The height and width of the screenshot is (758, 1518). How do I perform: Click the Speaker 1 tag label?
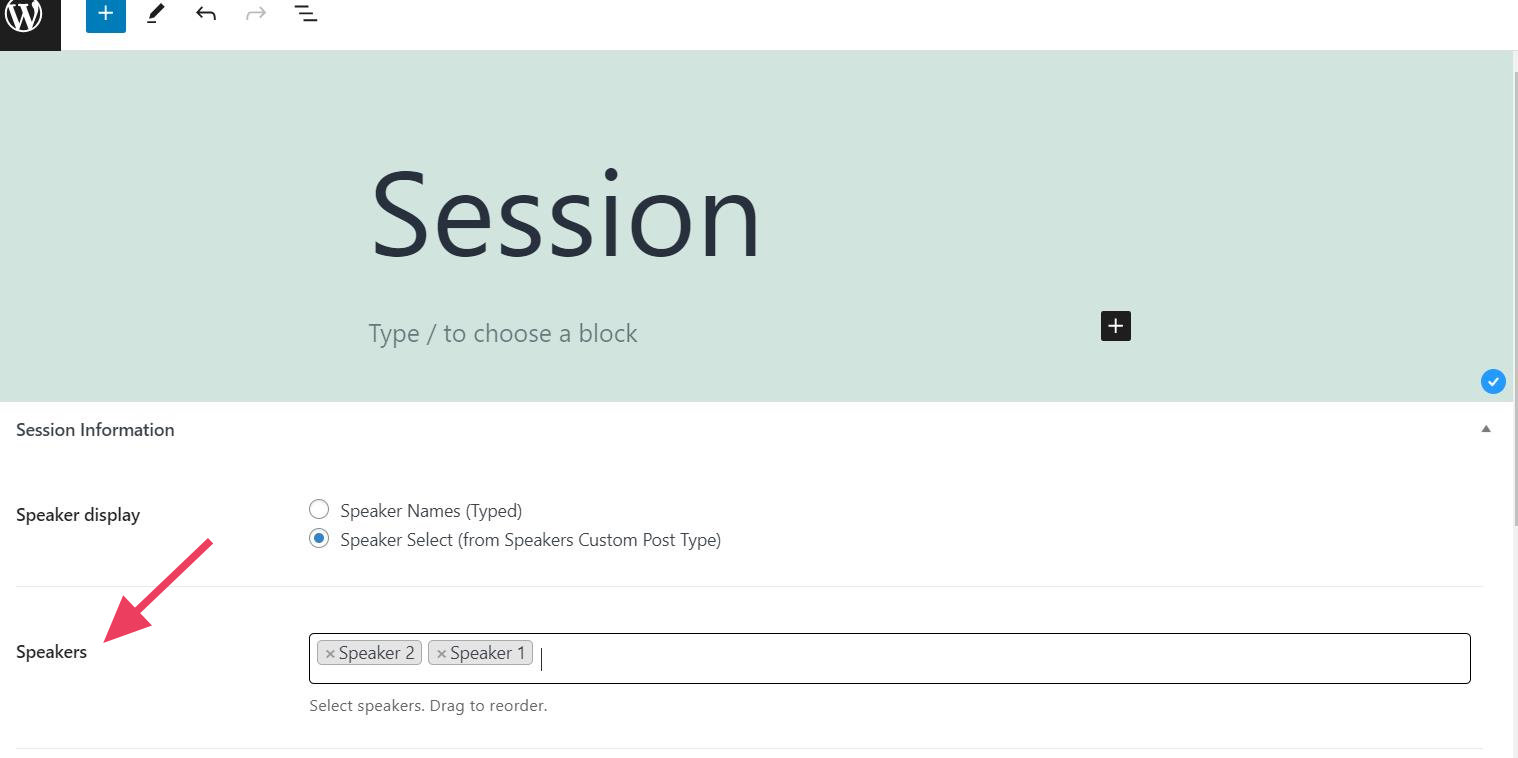tap(487, 653)
